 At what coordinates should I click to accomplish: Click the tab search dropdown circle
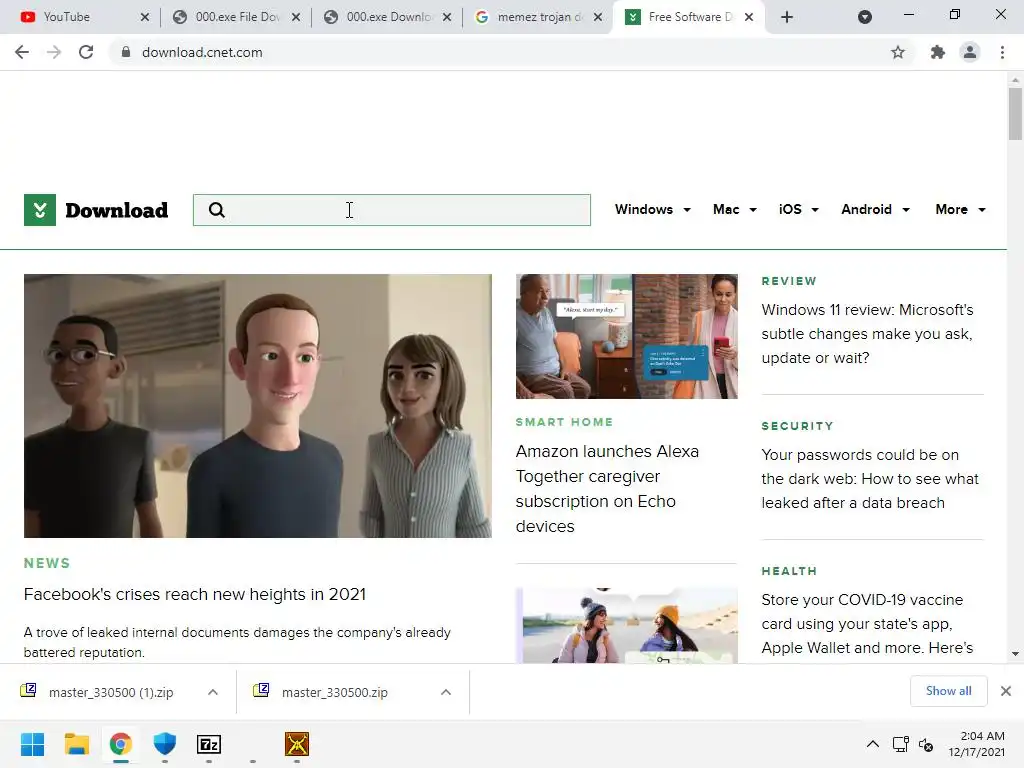pyautogui.click(x=865, y=17)
